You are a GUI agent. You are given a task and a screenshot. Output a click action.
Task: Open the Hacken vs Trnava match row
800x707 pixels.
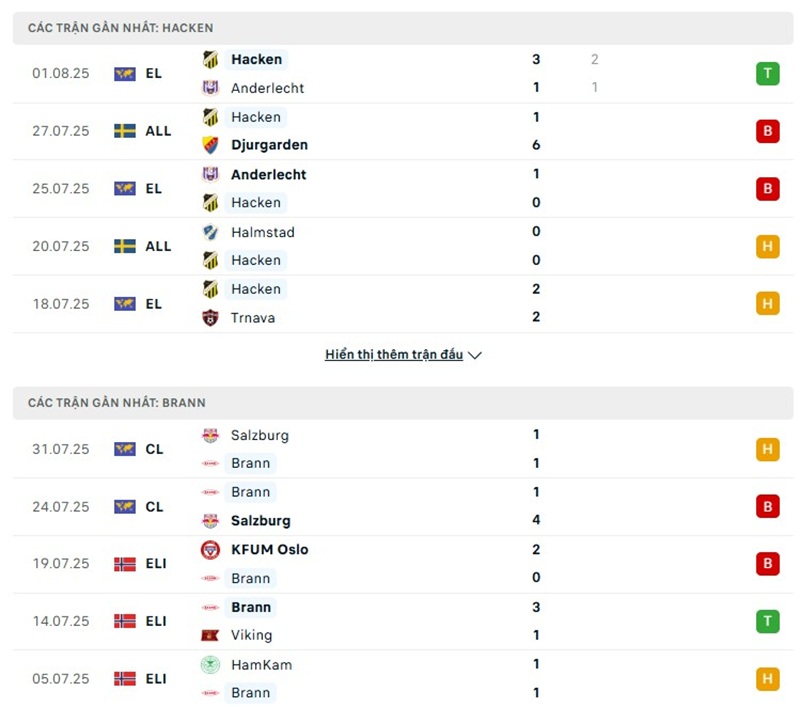[400, 304]
